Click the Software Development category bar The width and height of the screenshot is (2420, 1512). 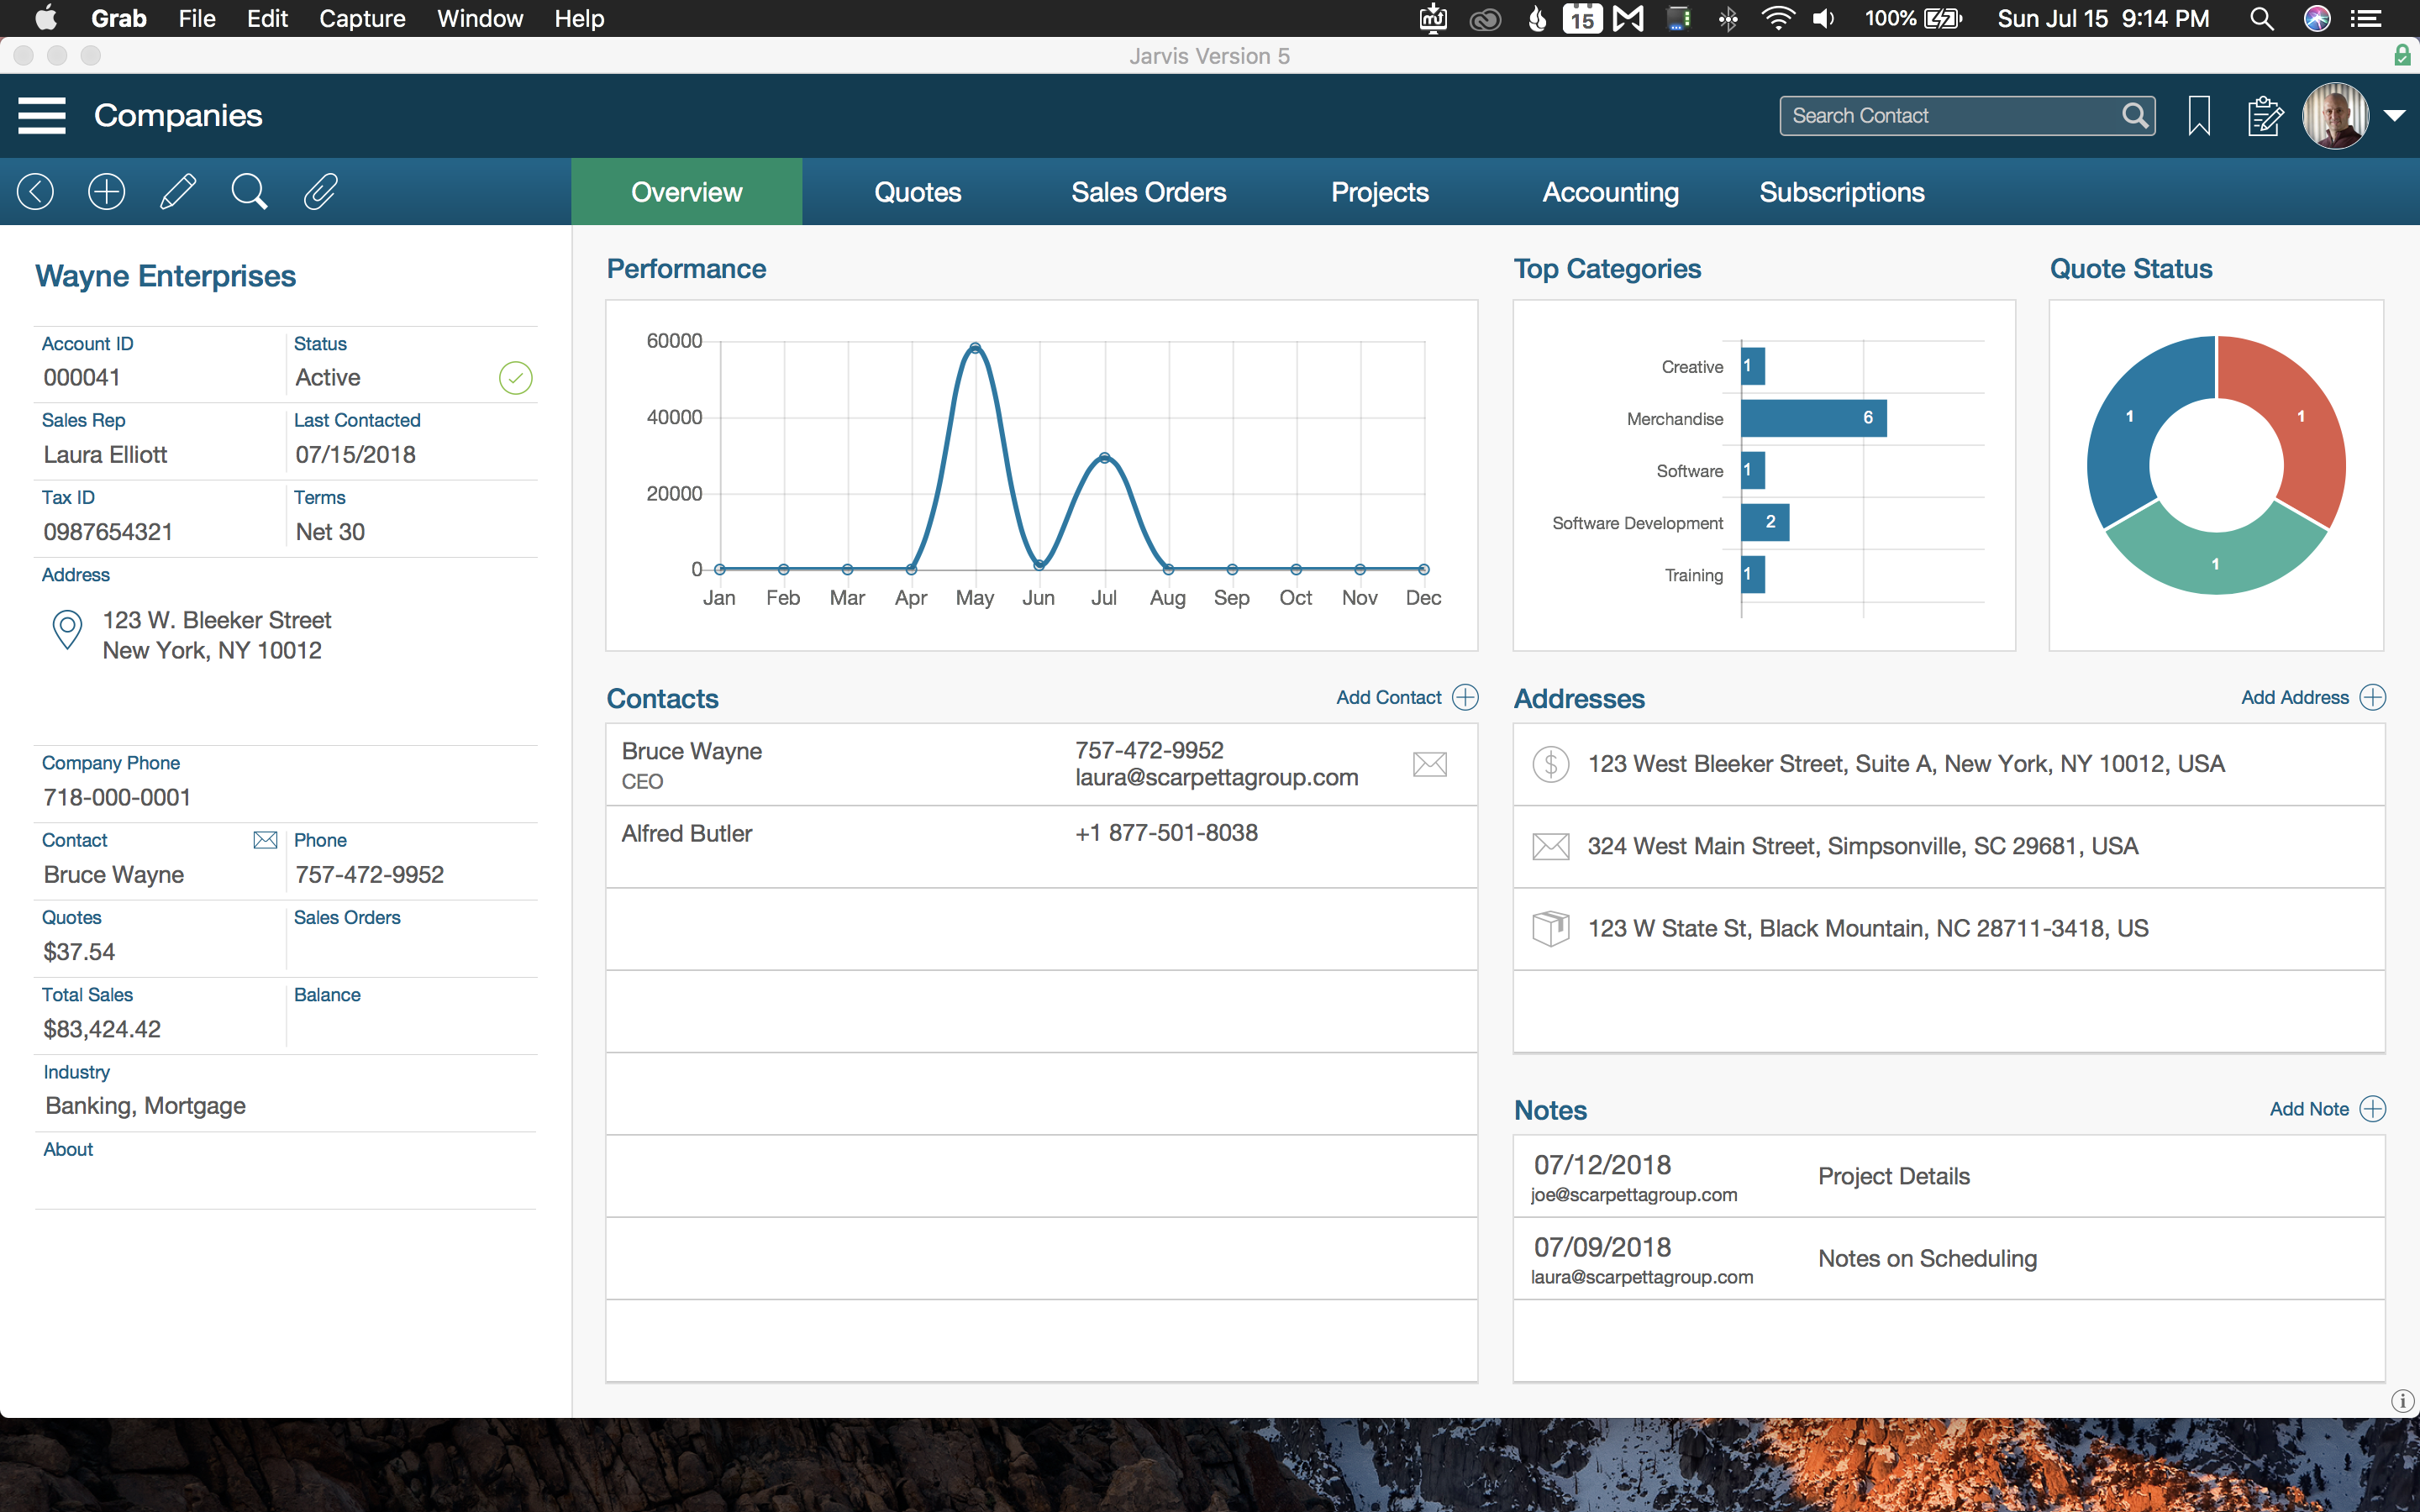pyautogui.click(x=1765, y=522)
